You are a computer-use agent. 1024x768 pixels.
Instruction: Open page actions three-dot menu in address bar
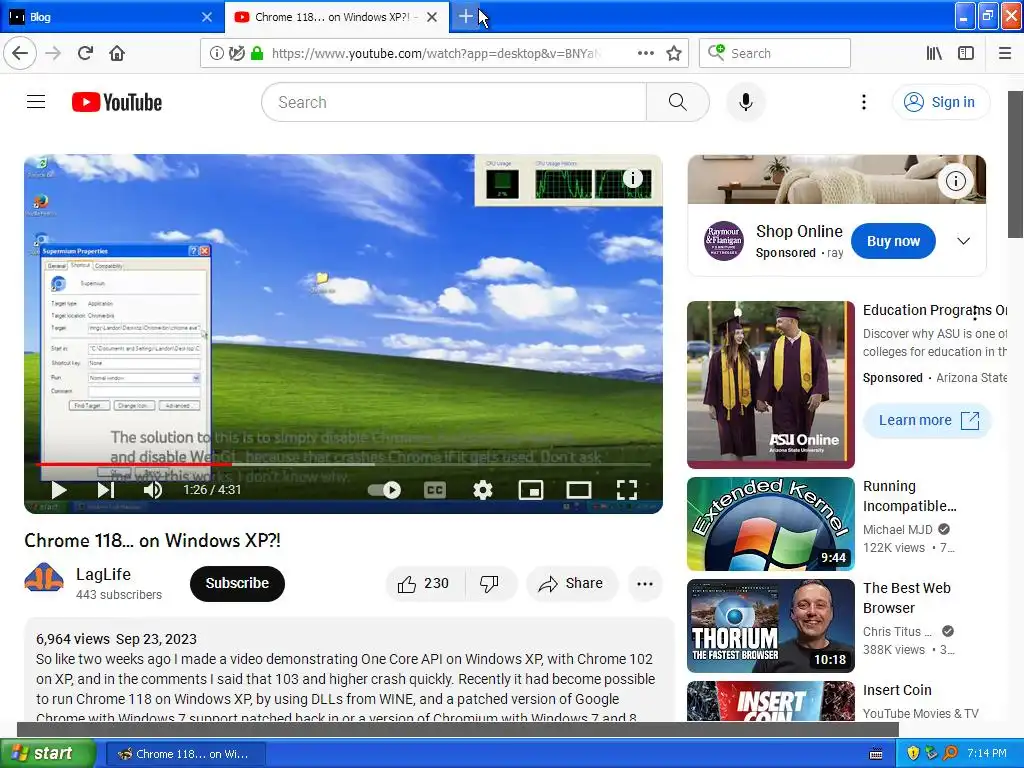[x=645, y=53]
